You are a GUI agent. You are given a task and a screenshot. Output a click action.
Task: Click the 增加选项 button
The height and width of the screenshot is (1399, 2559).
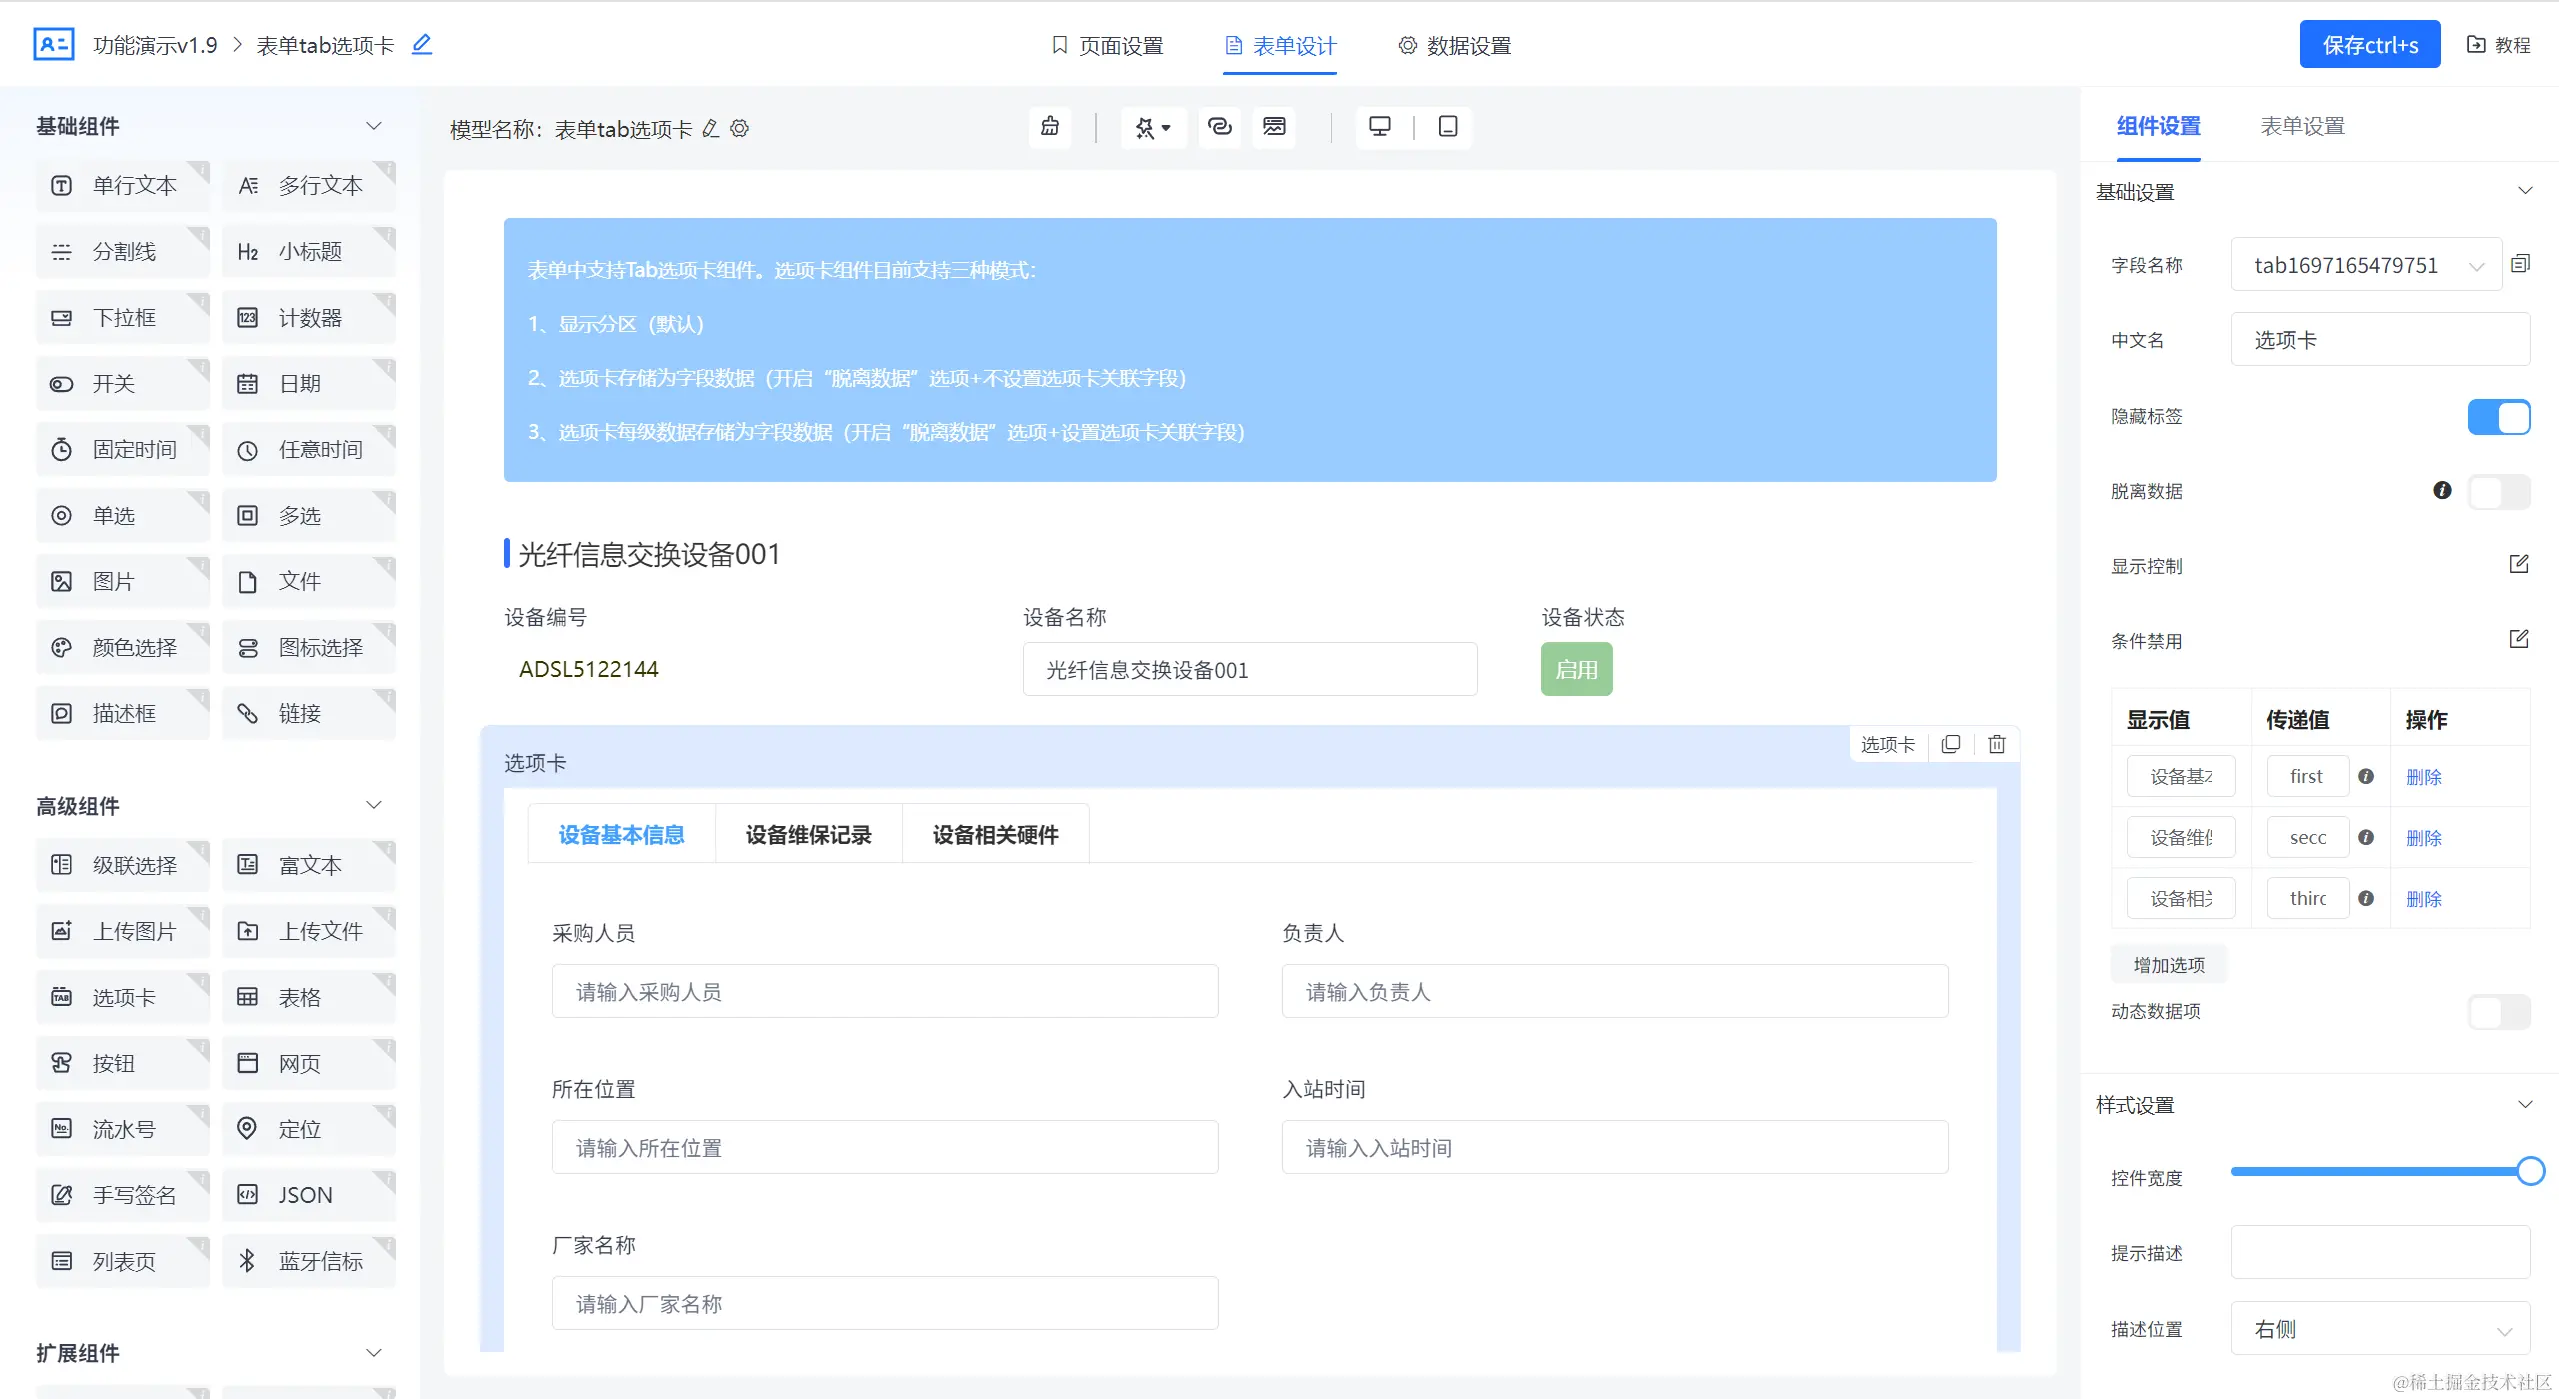coord(2168,965)
